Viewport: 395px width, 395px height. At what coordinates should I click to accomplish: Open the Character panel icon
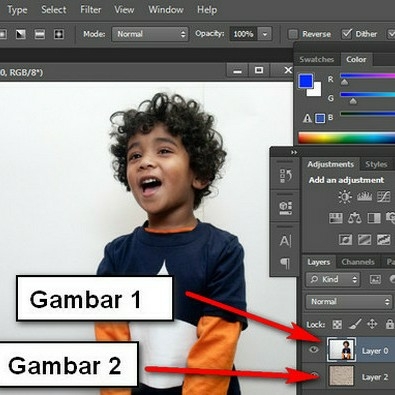pos(285,241)
